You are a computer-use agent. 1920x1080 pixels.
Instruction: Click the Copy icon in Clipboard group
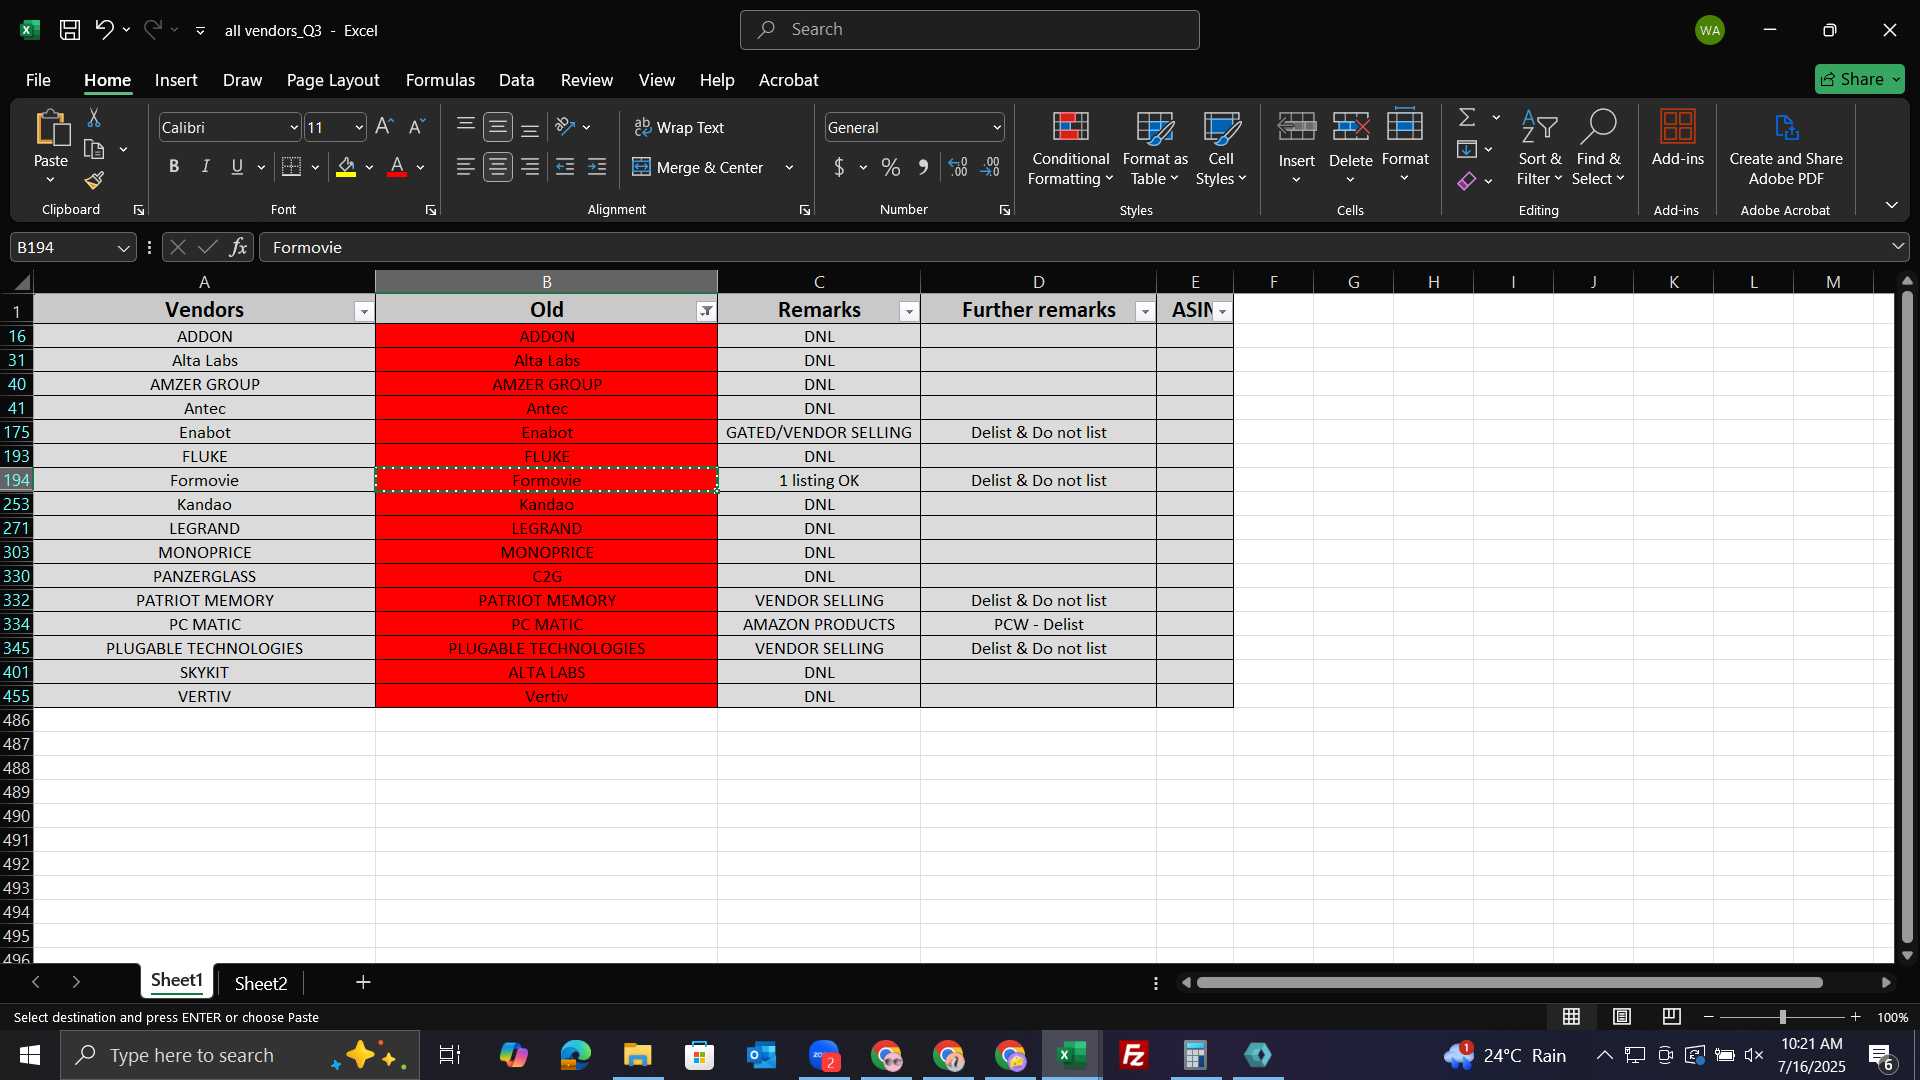[x=94, y=150]
